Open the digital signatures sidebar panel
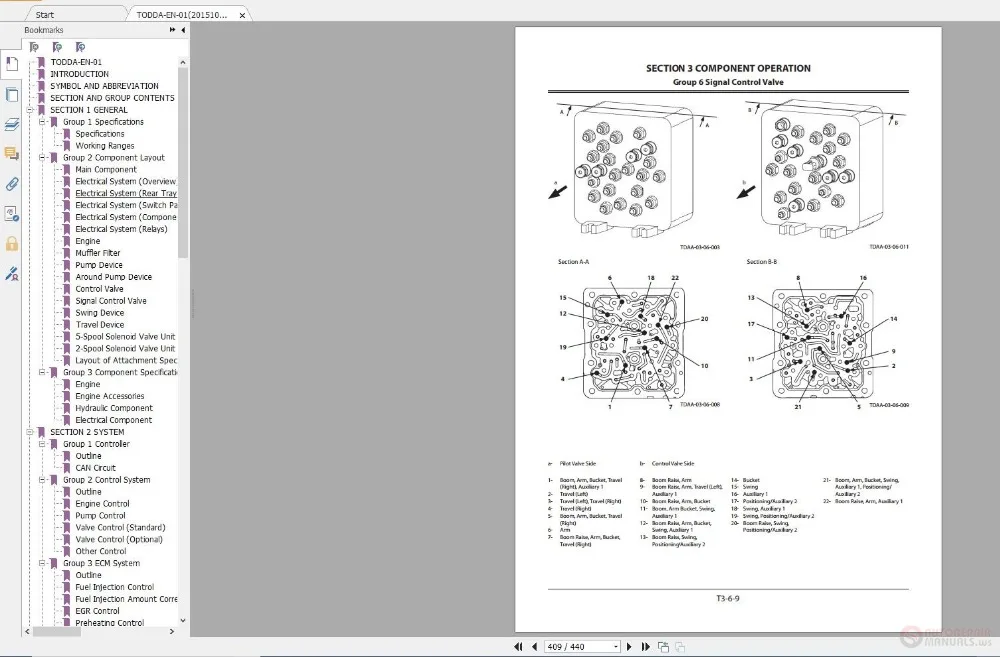1000x657 pixels. point(11,214)
